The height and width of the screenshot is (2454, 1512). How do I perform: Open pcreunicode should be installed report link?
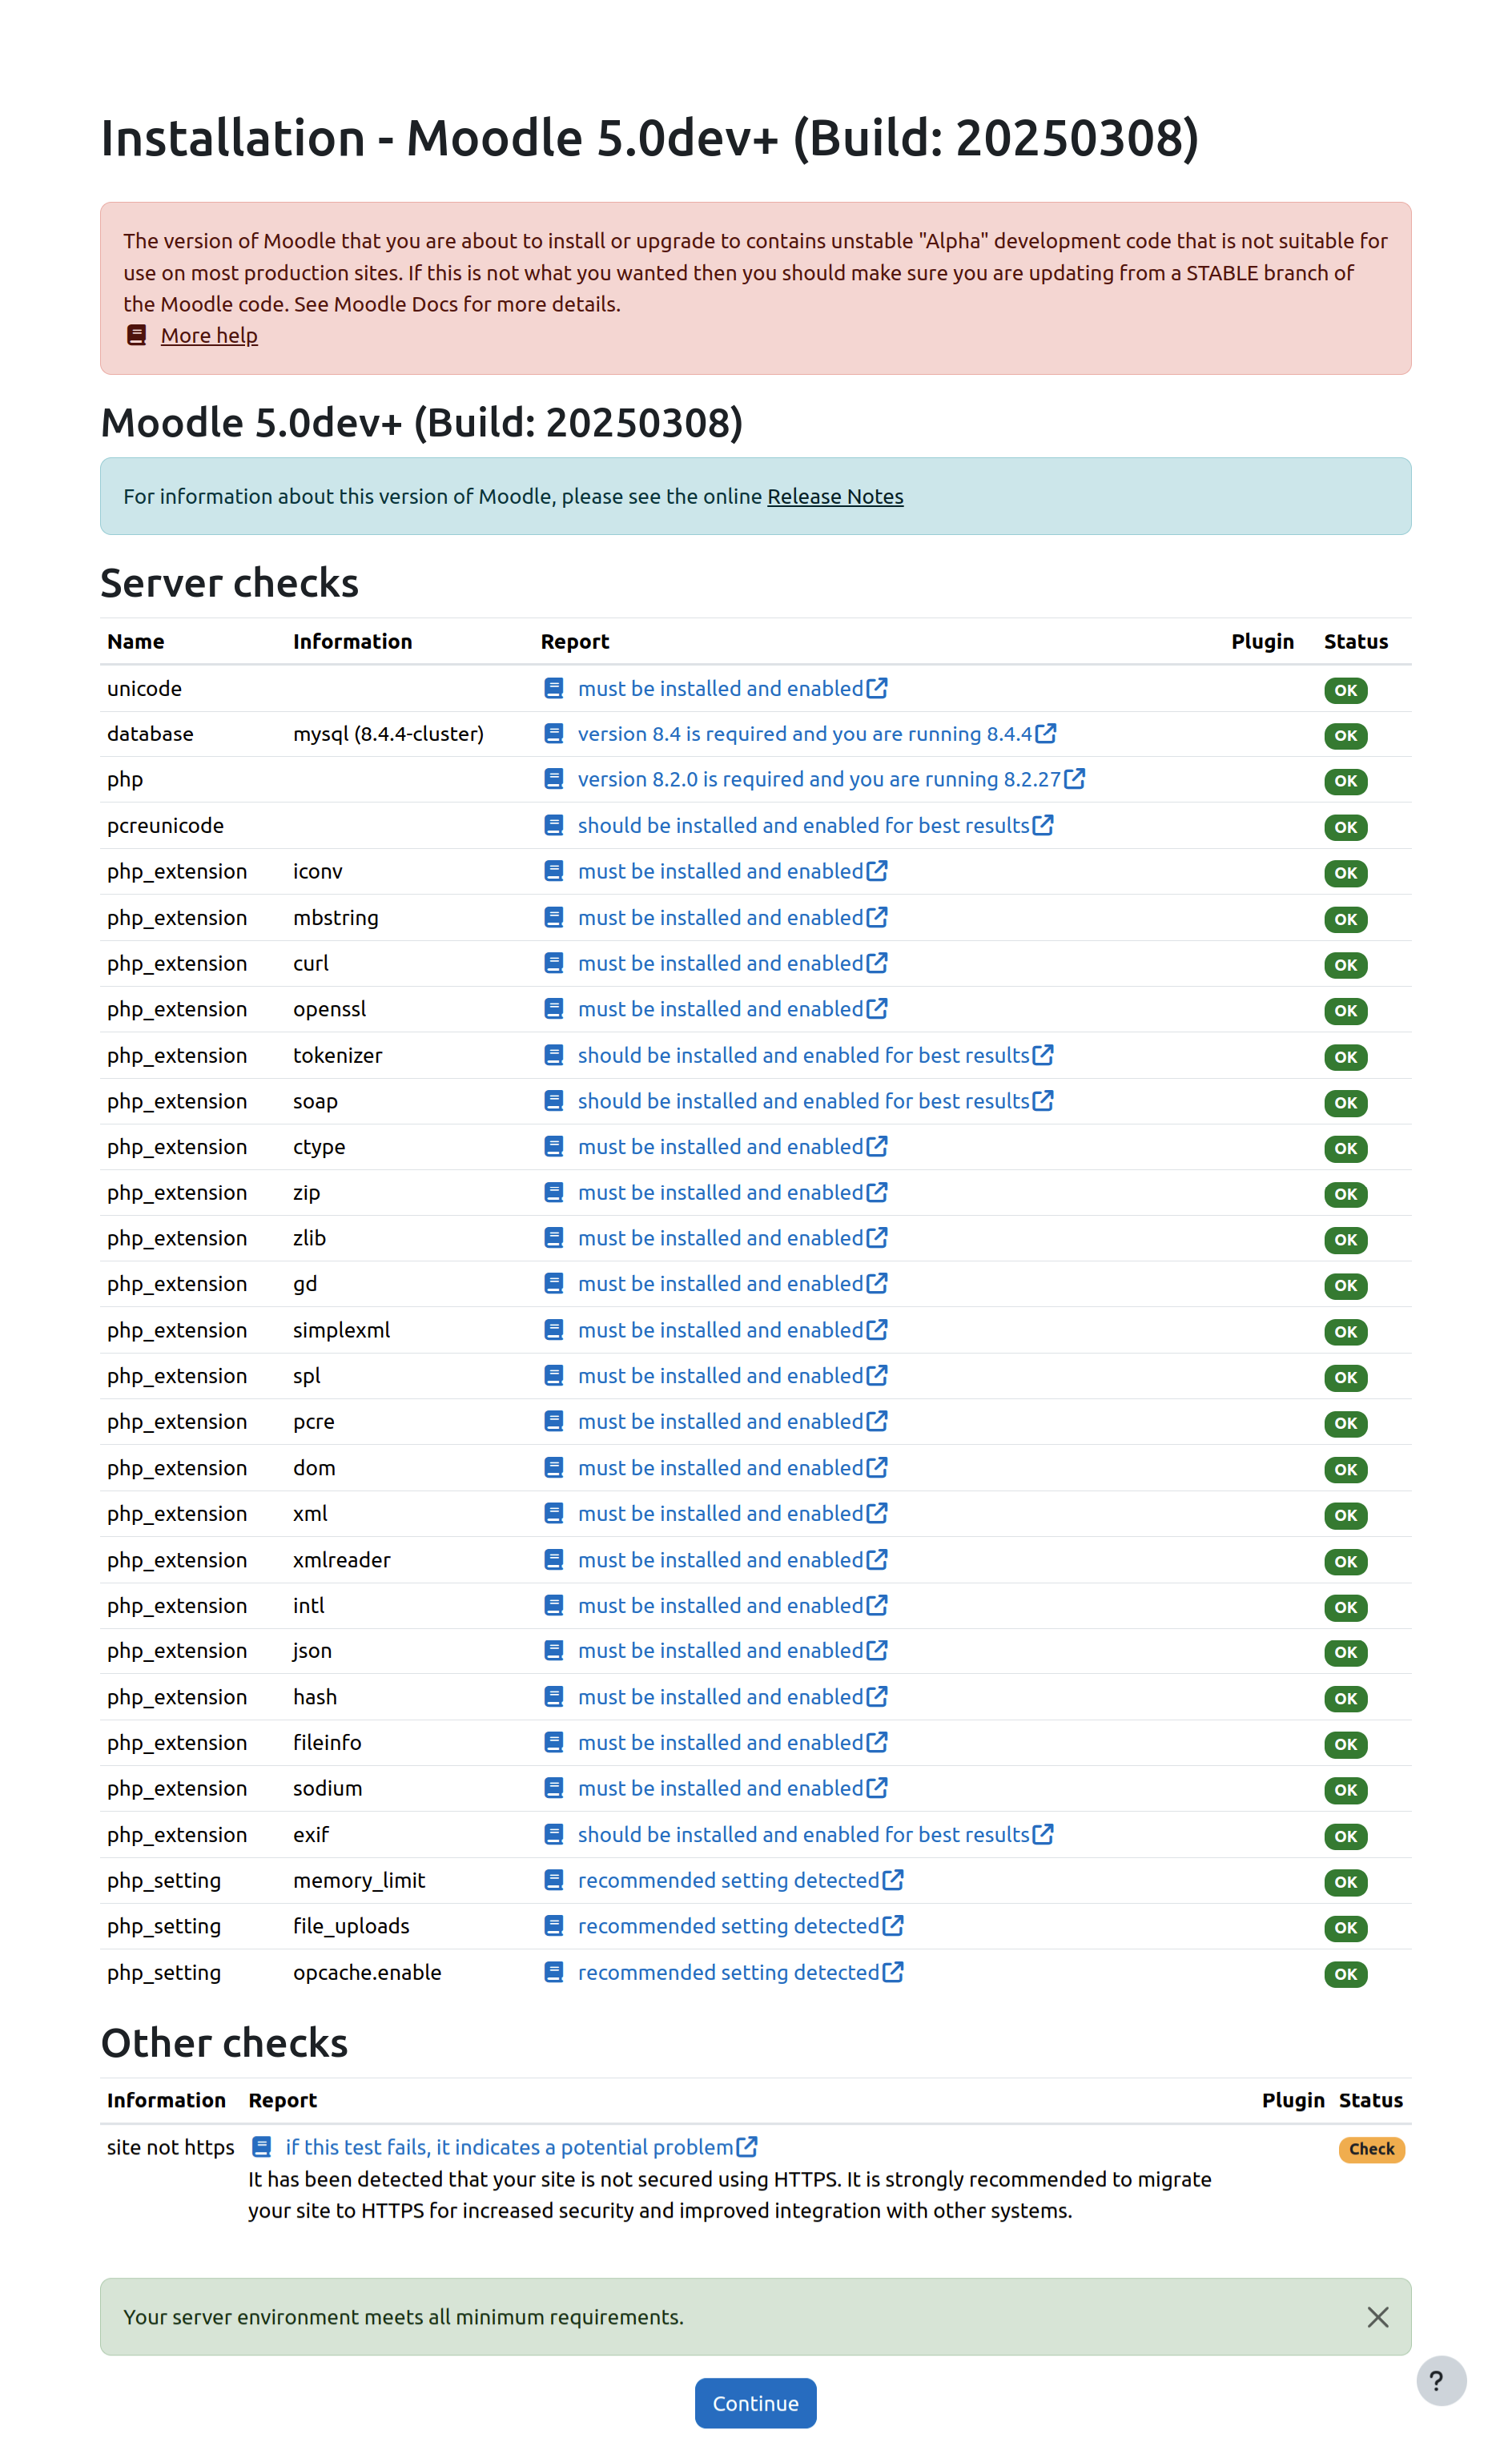[x=815, y=825]
